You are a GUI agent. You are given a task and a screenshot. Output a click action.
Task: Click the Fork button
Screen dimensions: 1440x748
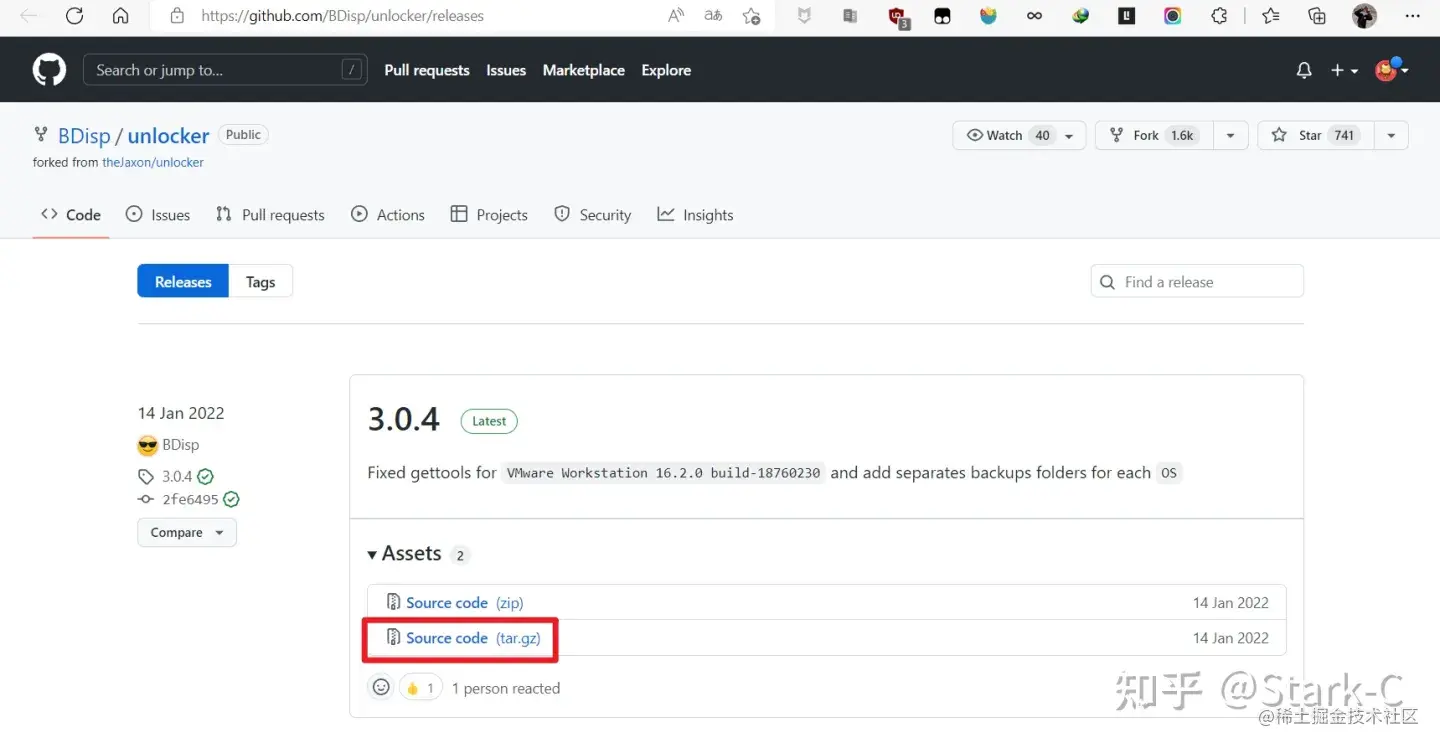(1154, 136)
